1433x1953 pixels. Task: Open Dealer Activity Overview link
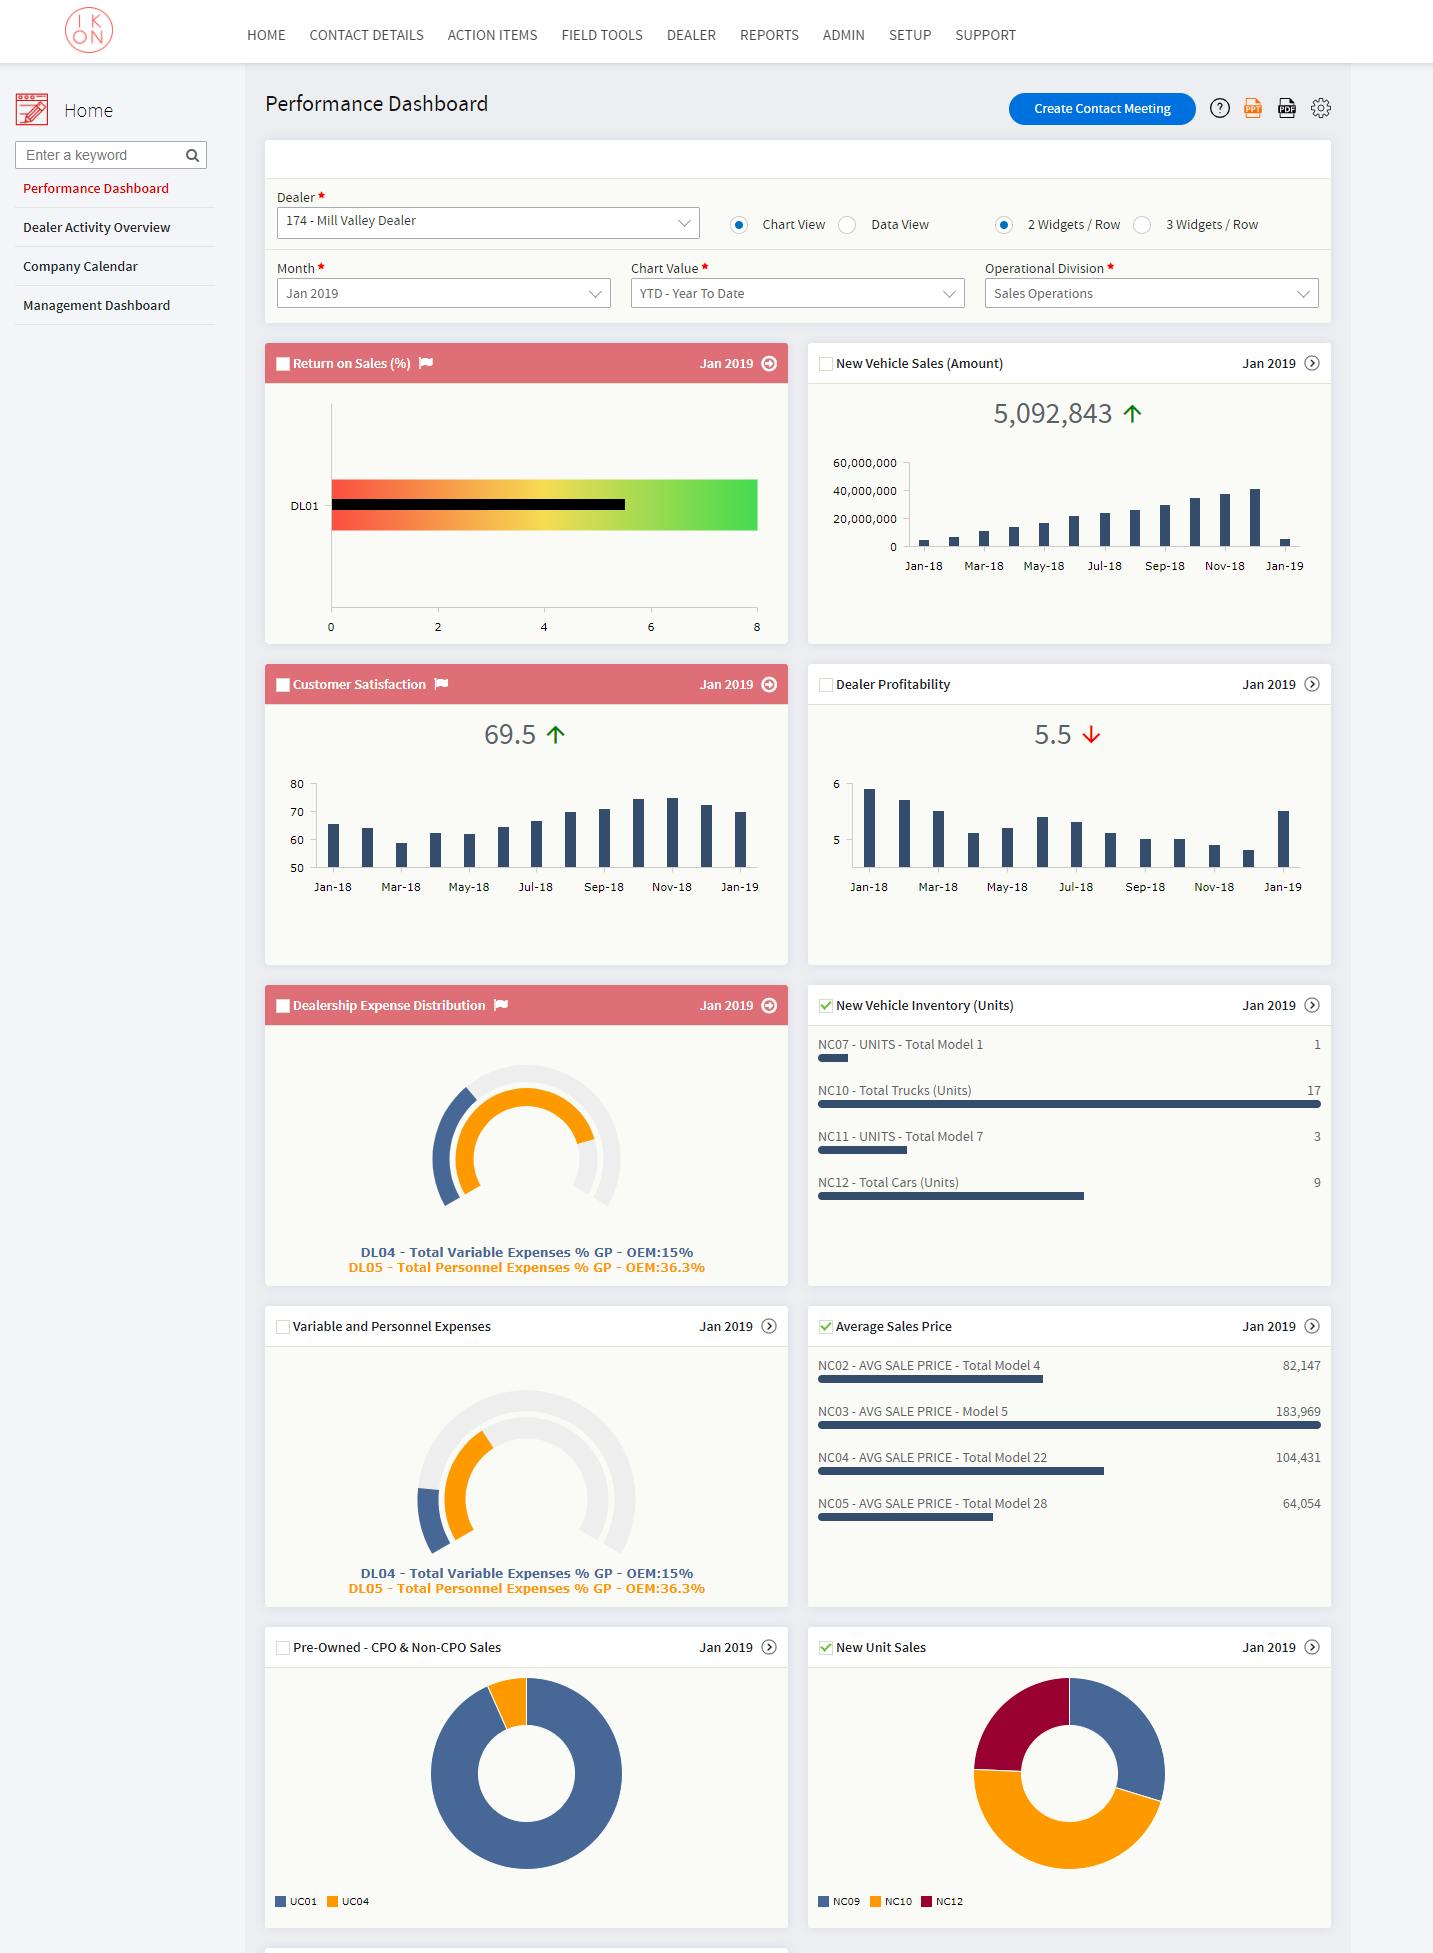(x=97, y=227)
